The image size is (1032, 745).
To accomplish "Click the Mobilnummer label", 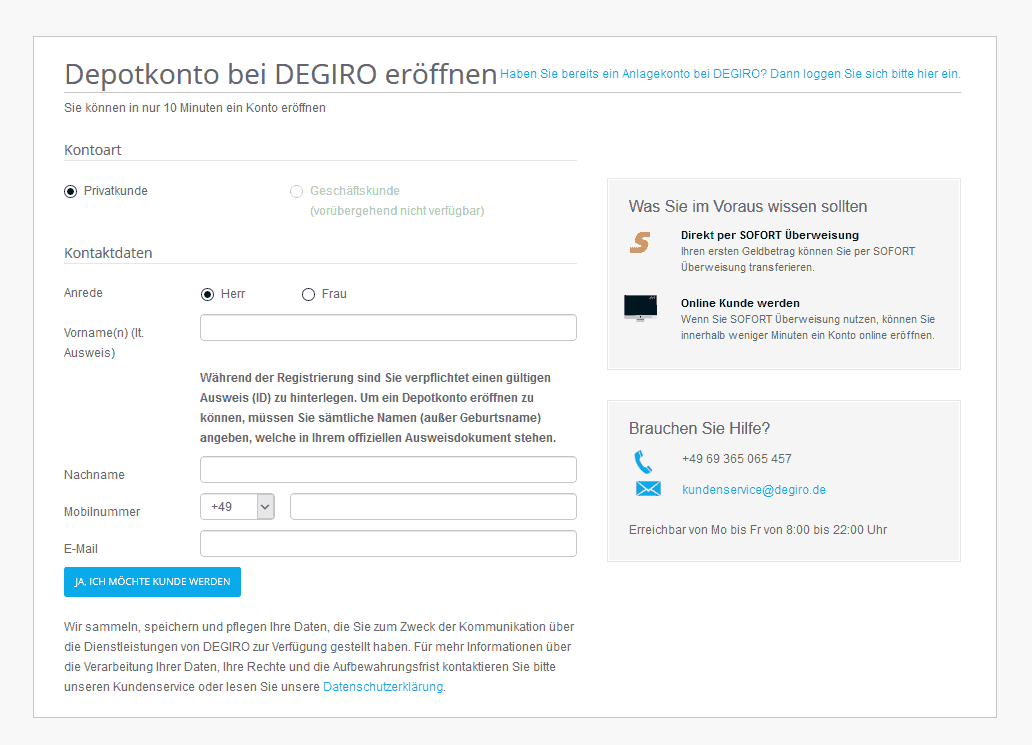I will 102,511.
